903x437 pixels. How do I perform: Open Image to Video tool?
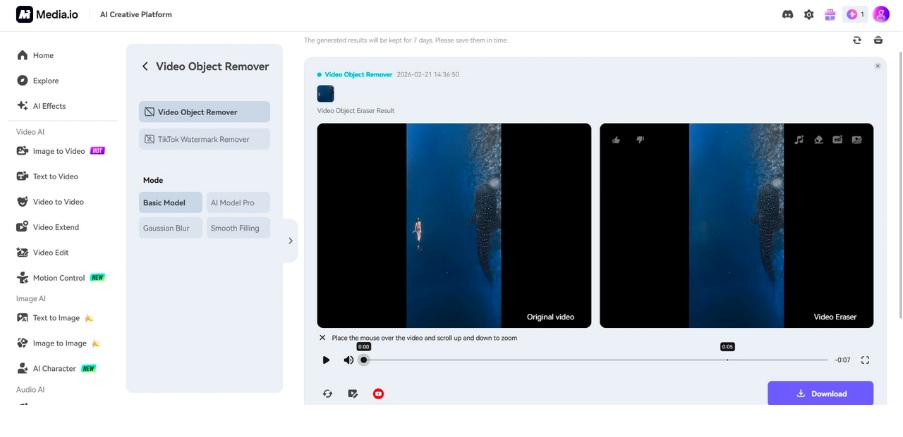tap(62, 151)
